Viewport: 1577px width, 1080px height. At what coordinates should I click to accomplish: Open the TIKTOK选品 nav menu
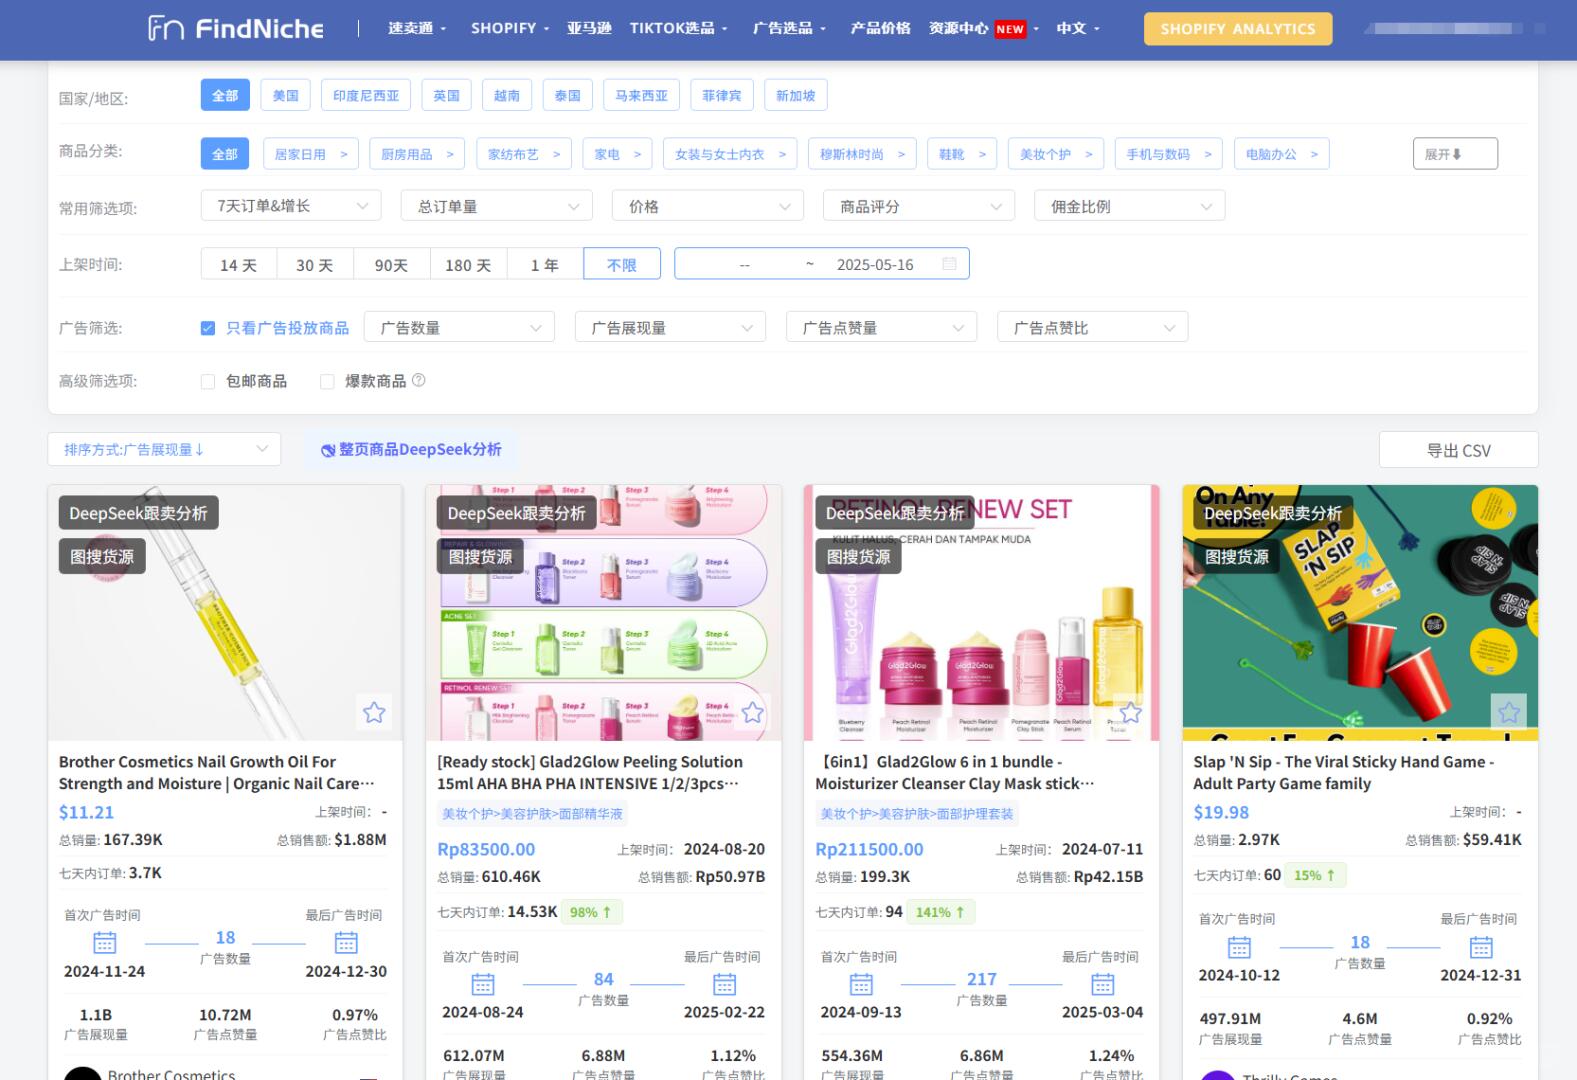pos(678,28)
